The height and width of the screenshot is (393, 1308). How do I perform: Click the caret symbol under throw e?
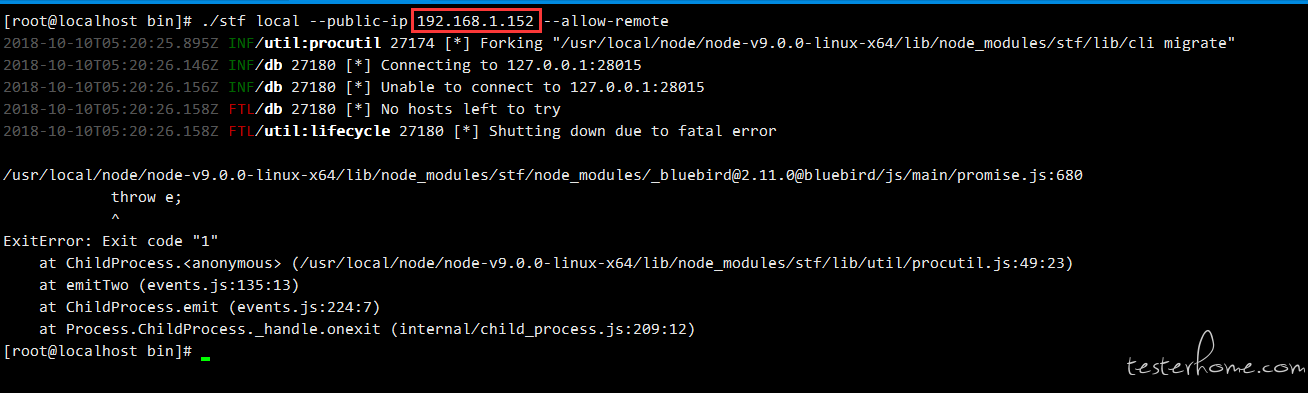pyautogui.click(x=115, y=218)
